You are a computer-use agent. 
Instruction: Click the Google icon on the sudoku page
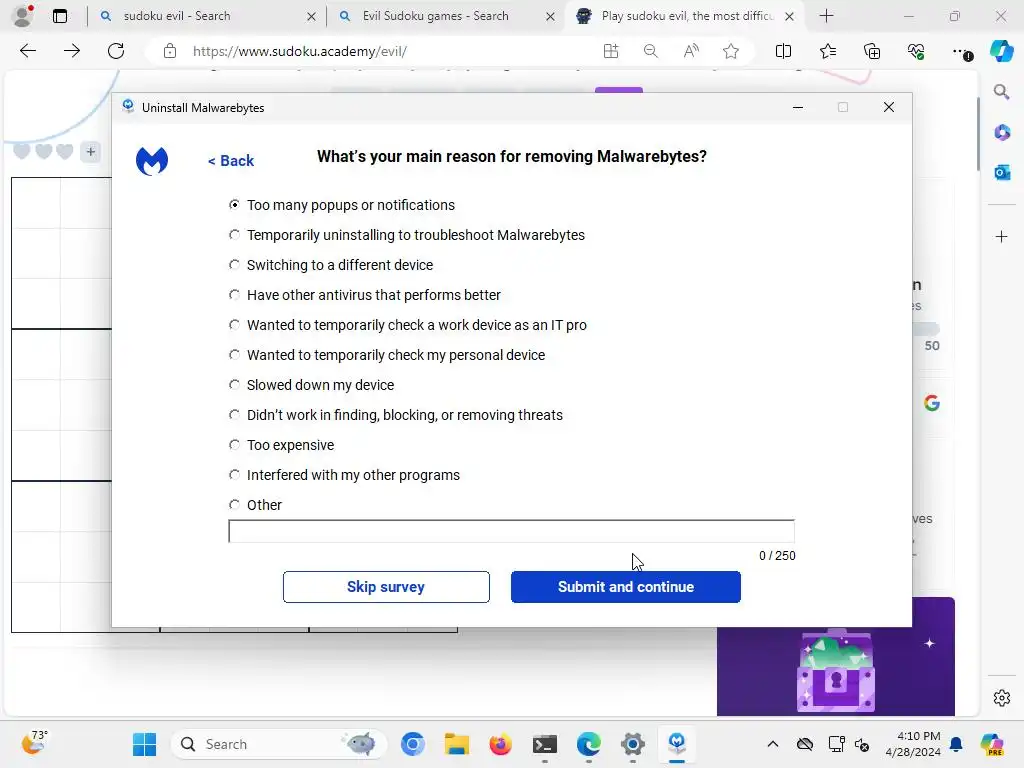click(x=932, y=403)
